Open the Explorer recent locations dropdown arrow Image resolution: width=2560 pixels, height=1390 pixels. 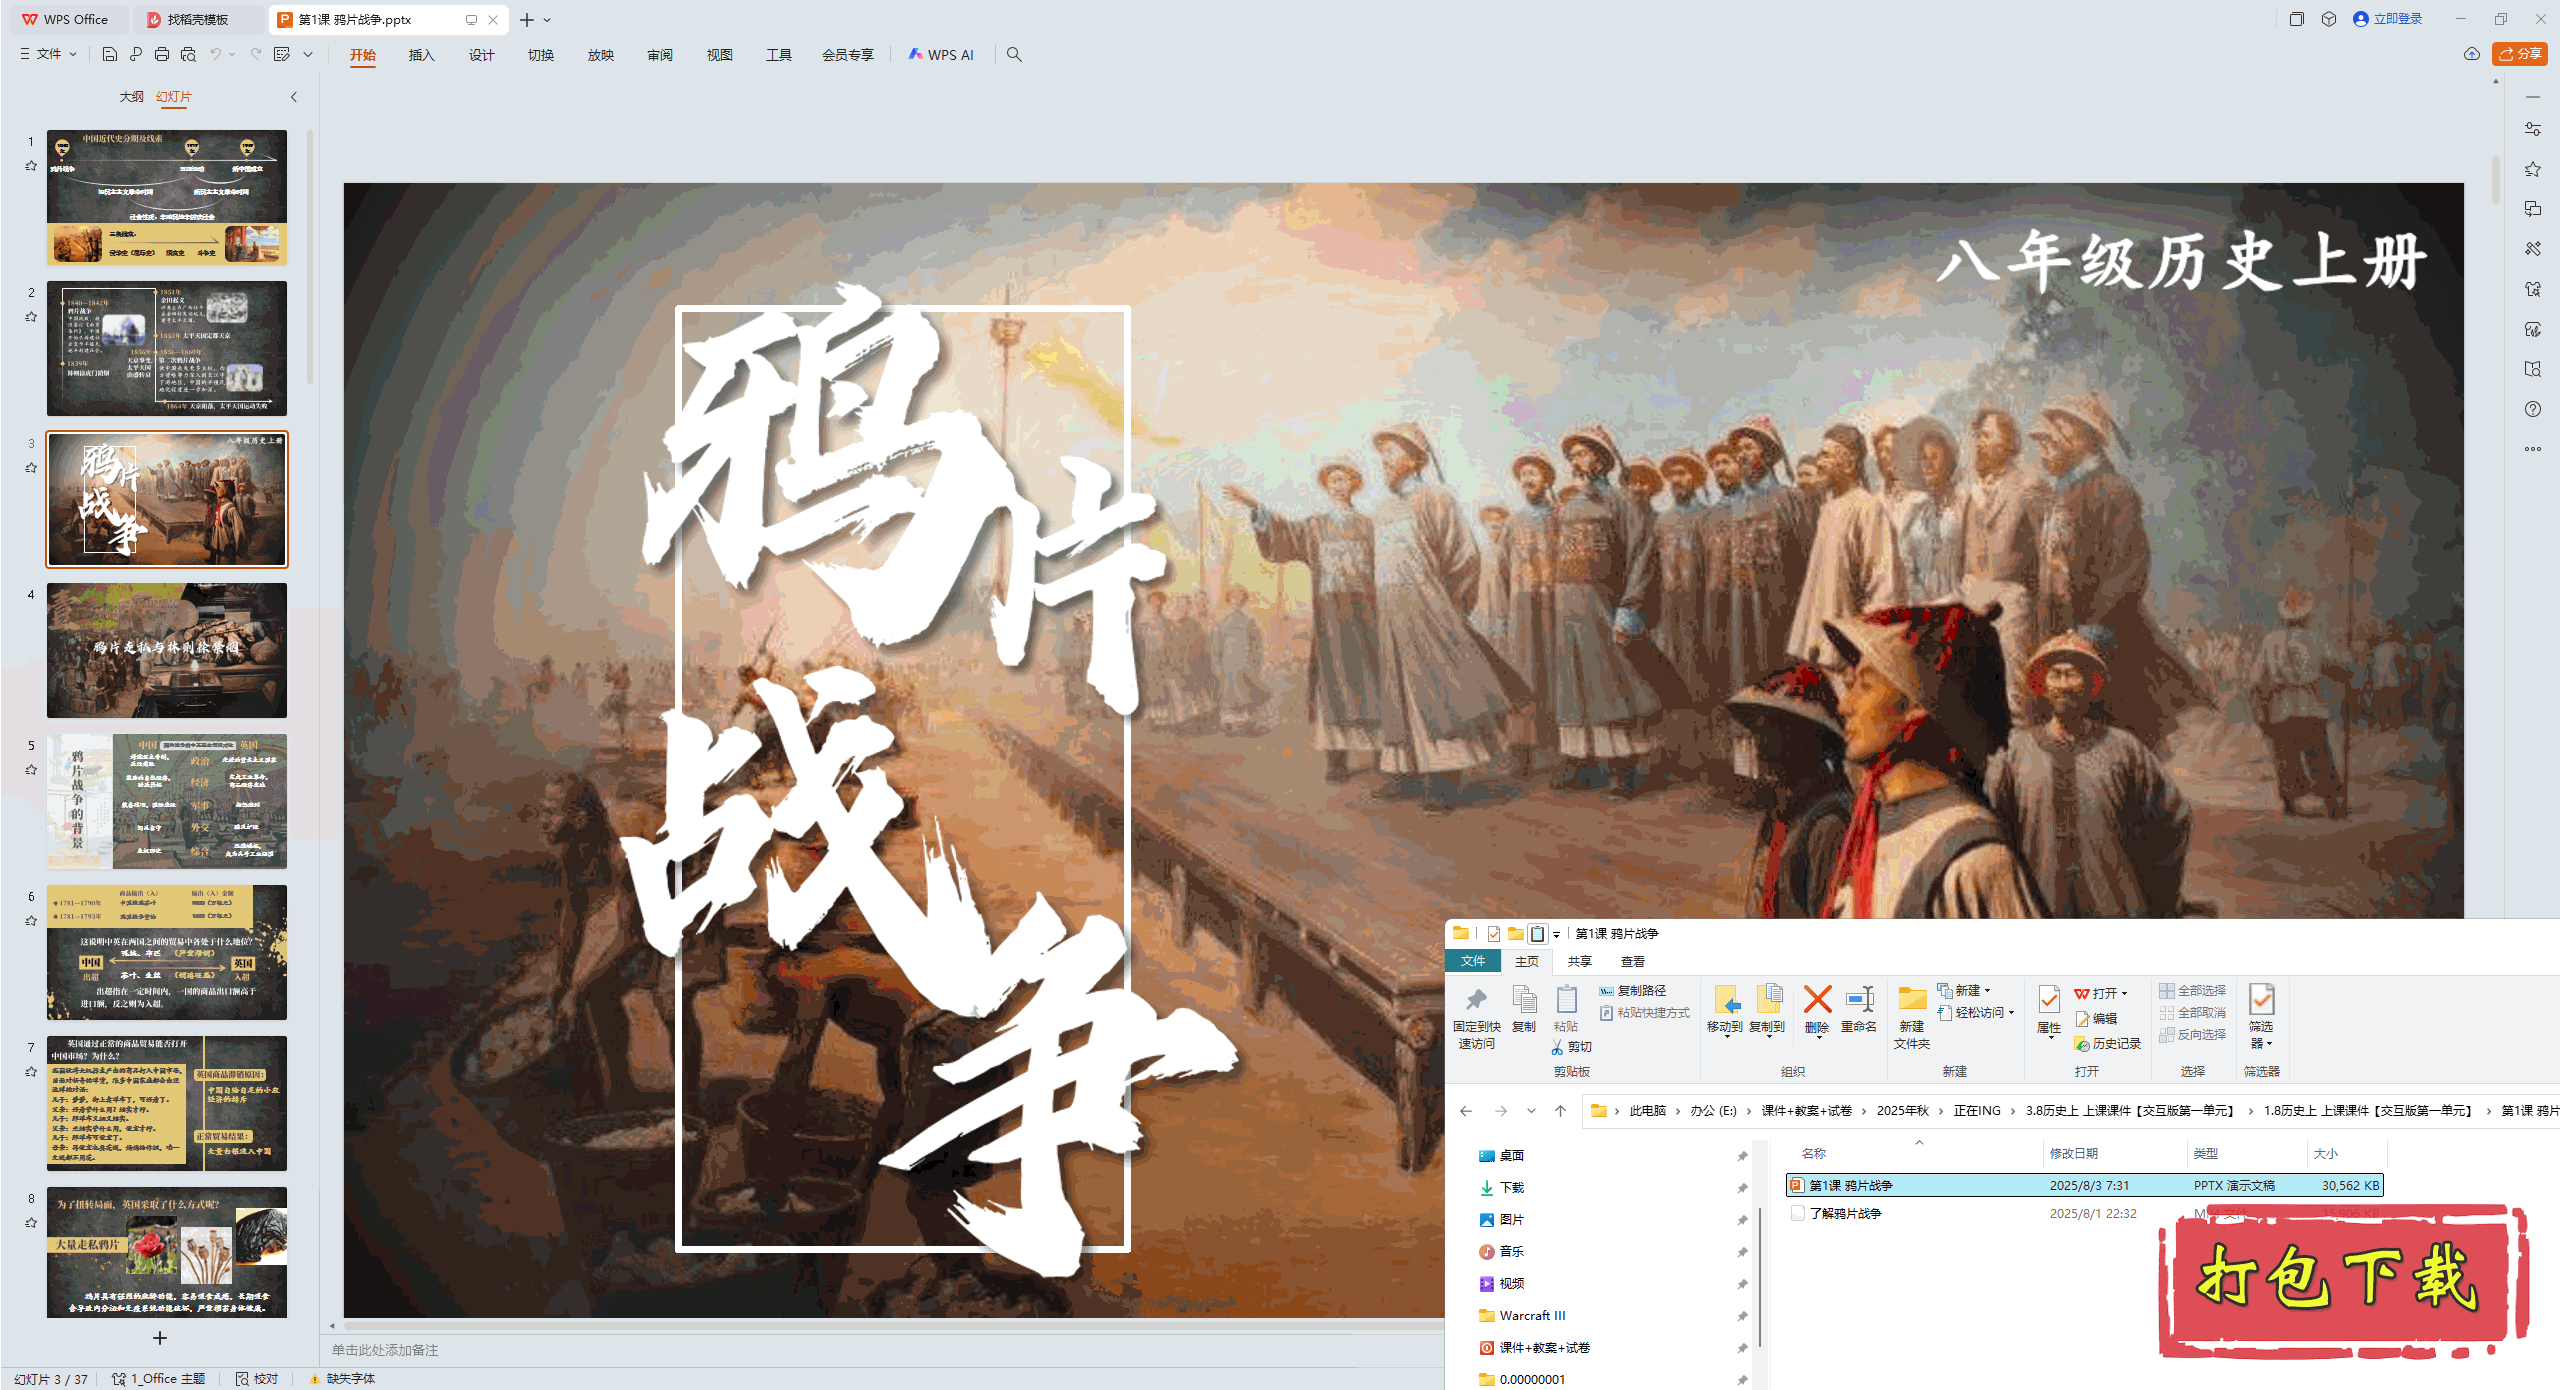tap(1531, 1111)
